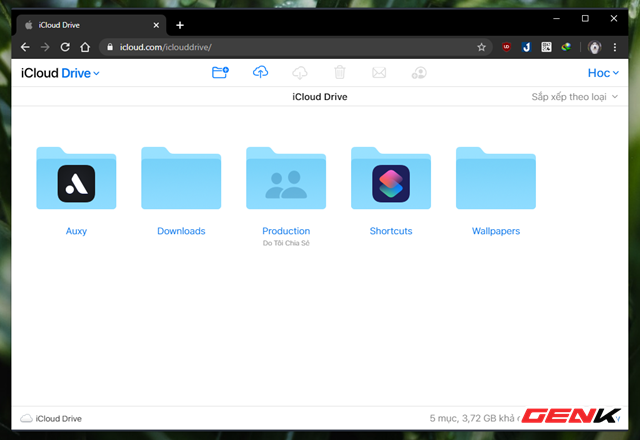This screenshot has width=640, height=440.
Task: Click the iCloud Drive heading title
Action: (x=320, y=97)
